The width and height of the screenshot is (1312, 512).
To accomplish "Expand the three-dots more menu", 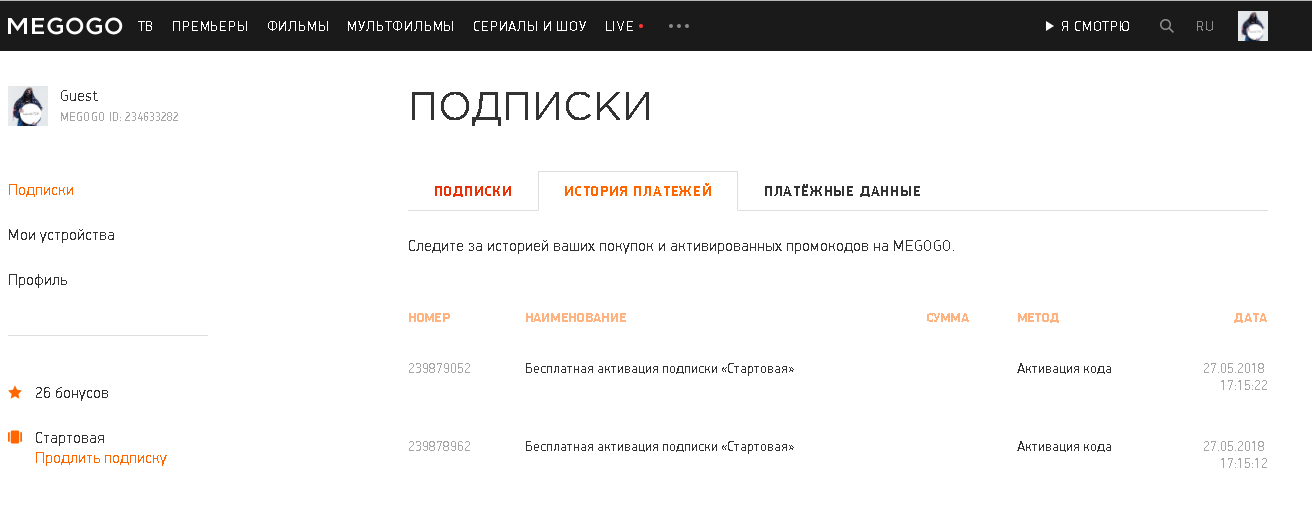I will pos(679,26).
